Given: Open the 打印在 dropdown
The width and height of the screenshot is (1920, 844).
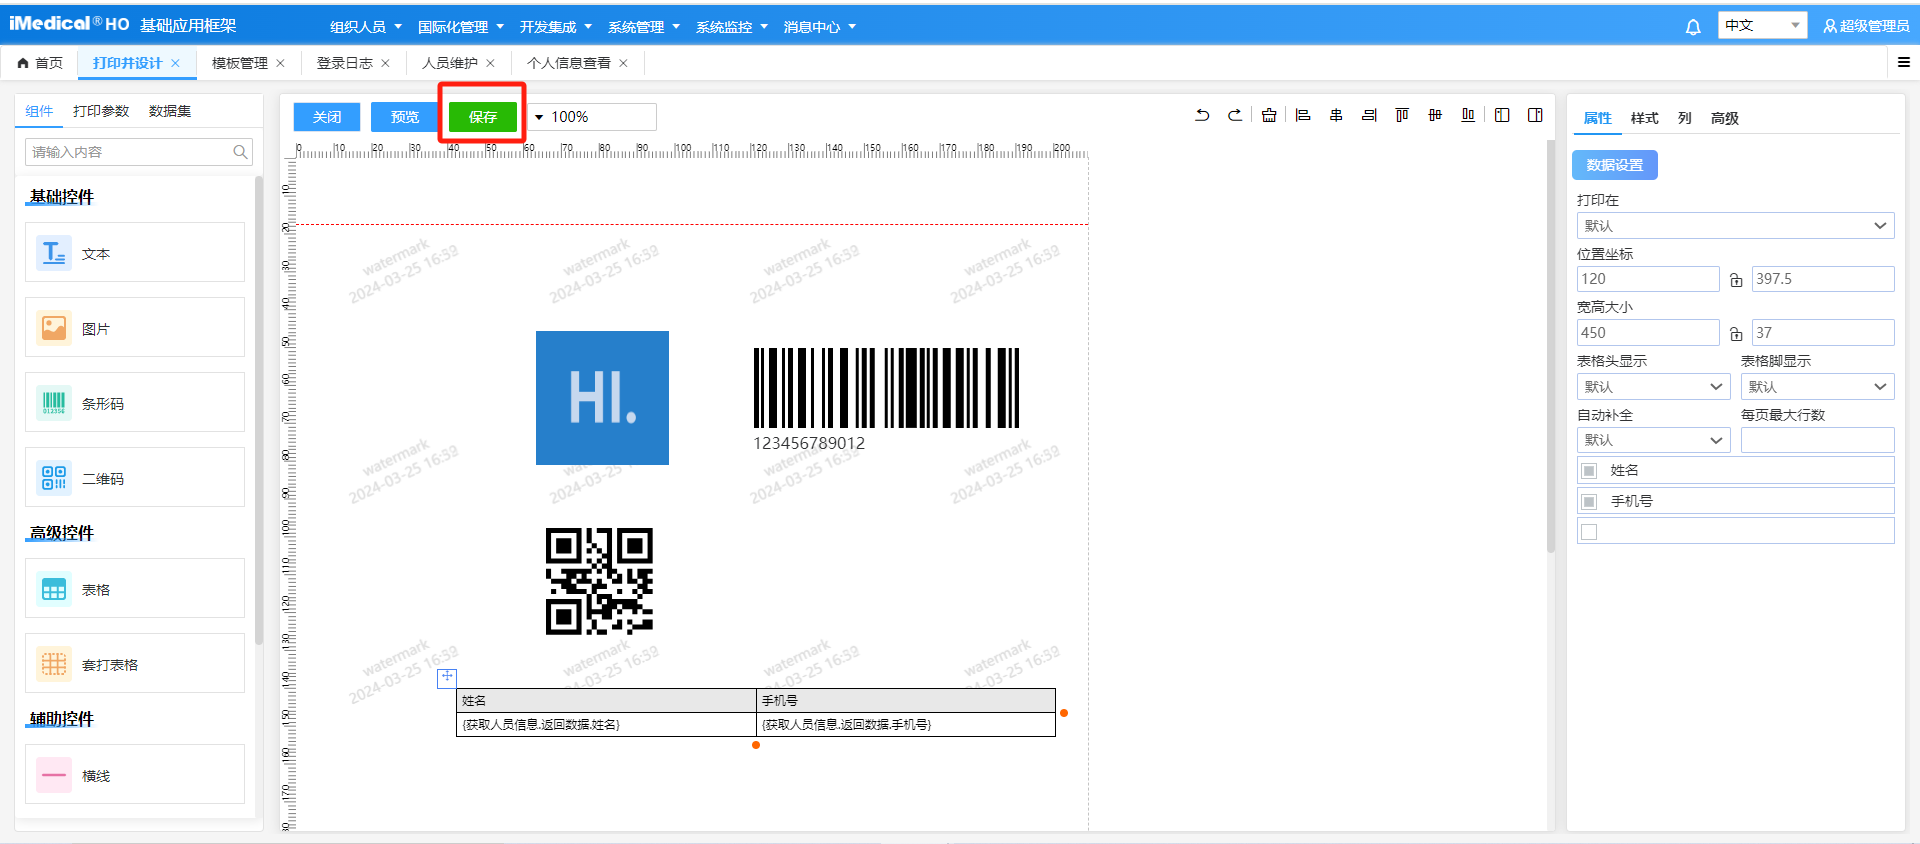Looking at the screenshot, I should tap(1735, 226).
